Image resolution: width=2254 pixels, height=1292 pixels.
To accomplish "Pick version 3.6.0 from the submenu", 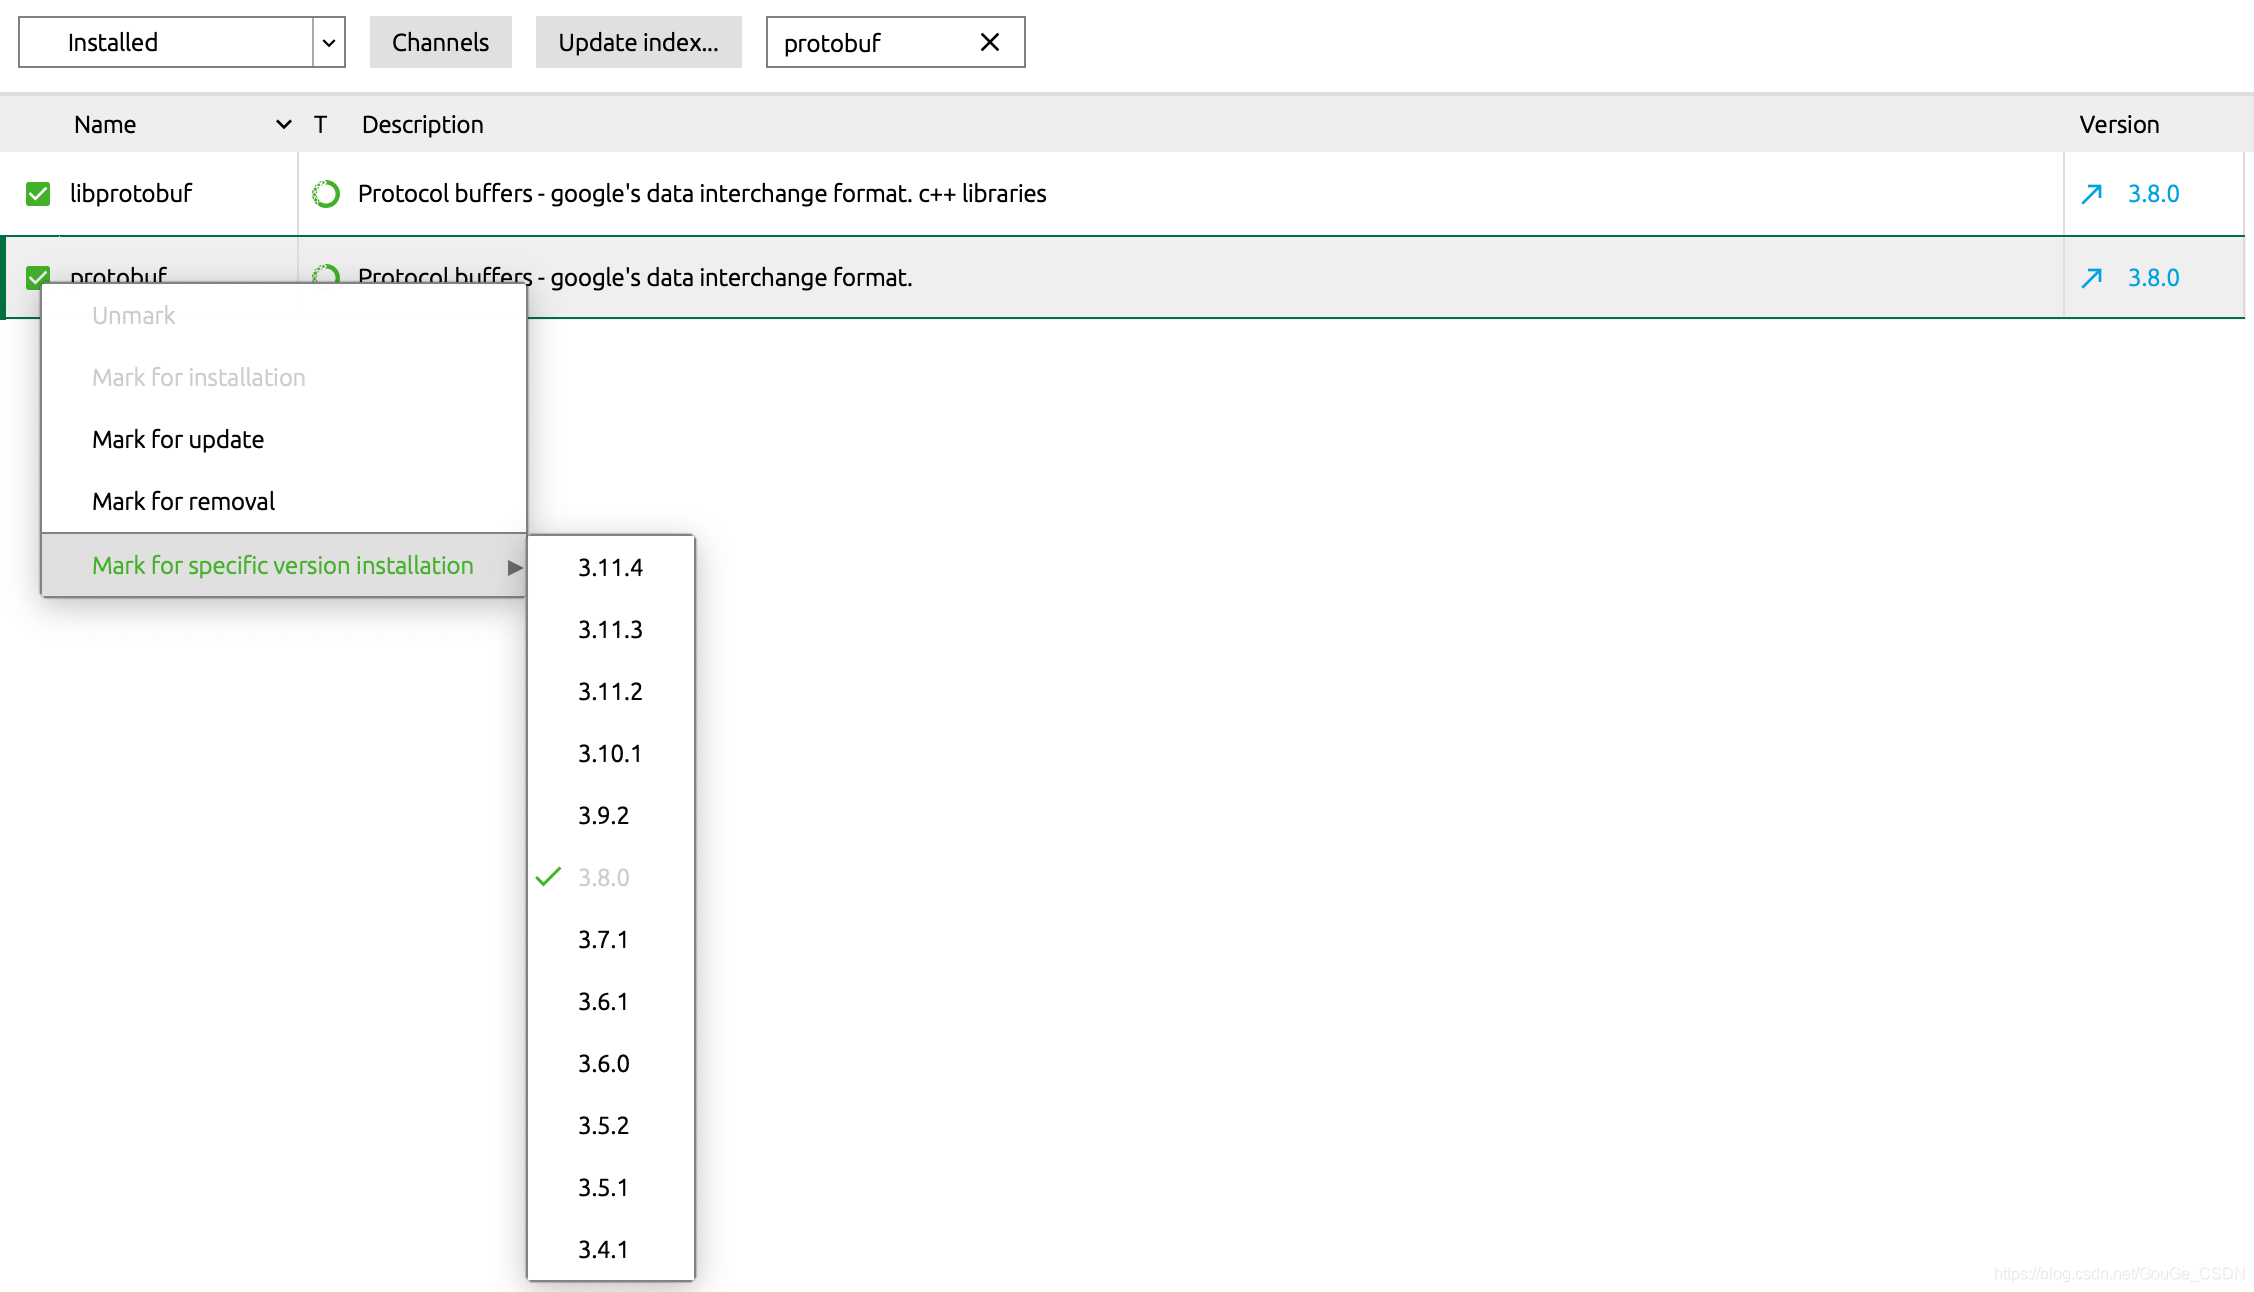I will (x=611, y=1063).
